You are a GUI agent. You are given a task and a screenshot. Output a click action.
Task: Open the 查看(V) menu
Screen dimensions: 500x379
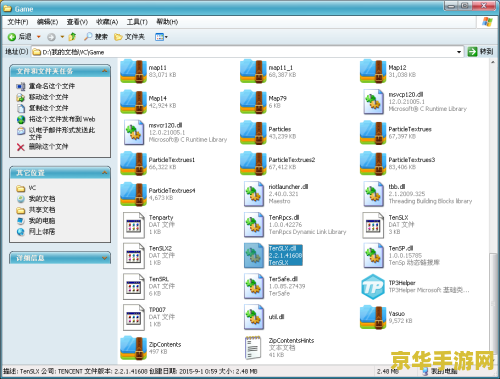77,22
